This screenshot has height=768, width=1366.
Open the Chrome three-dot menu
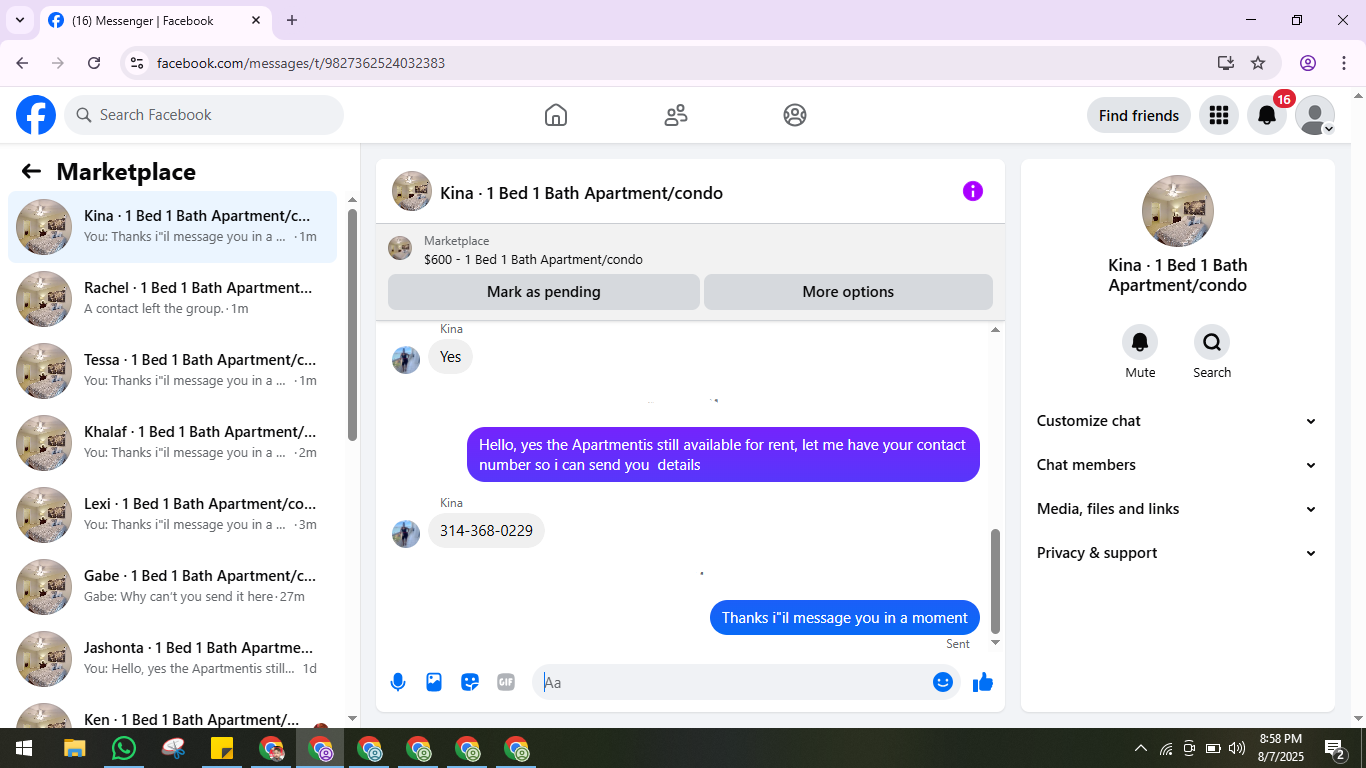[1344, 63]
